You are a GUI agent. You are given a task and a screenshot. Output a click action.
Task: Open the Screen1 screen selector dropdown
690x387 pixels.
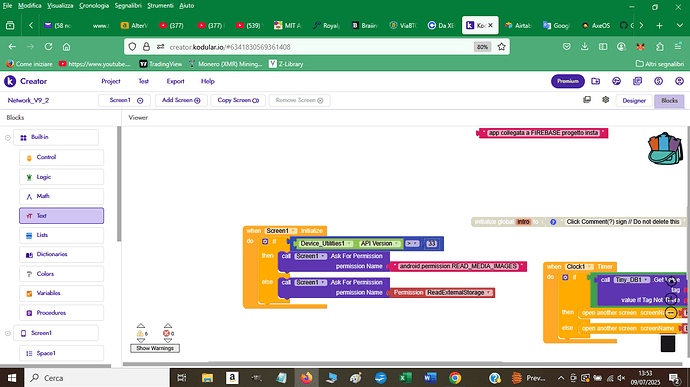[124, 100]
